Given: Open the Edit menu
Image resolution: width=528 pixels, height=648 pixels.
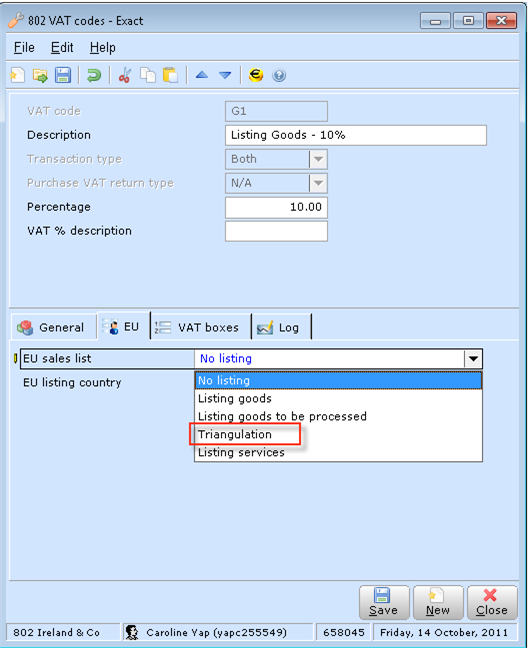Looking at the screenshot, I should 62,48.
